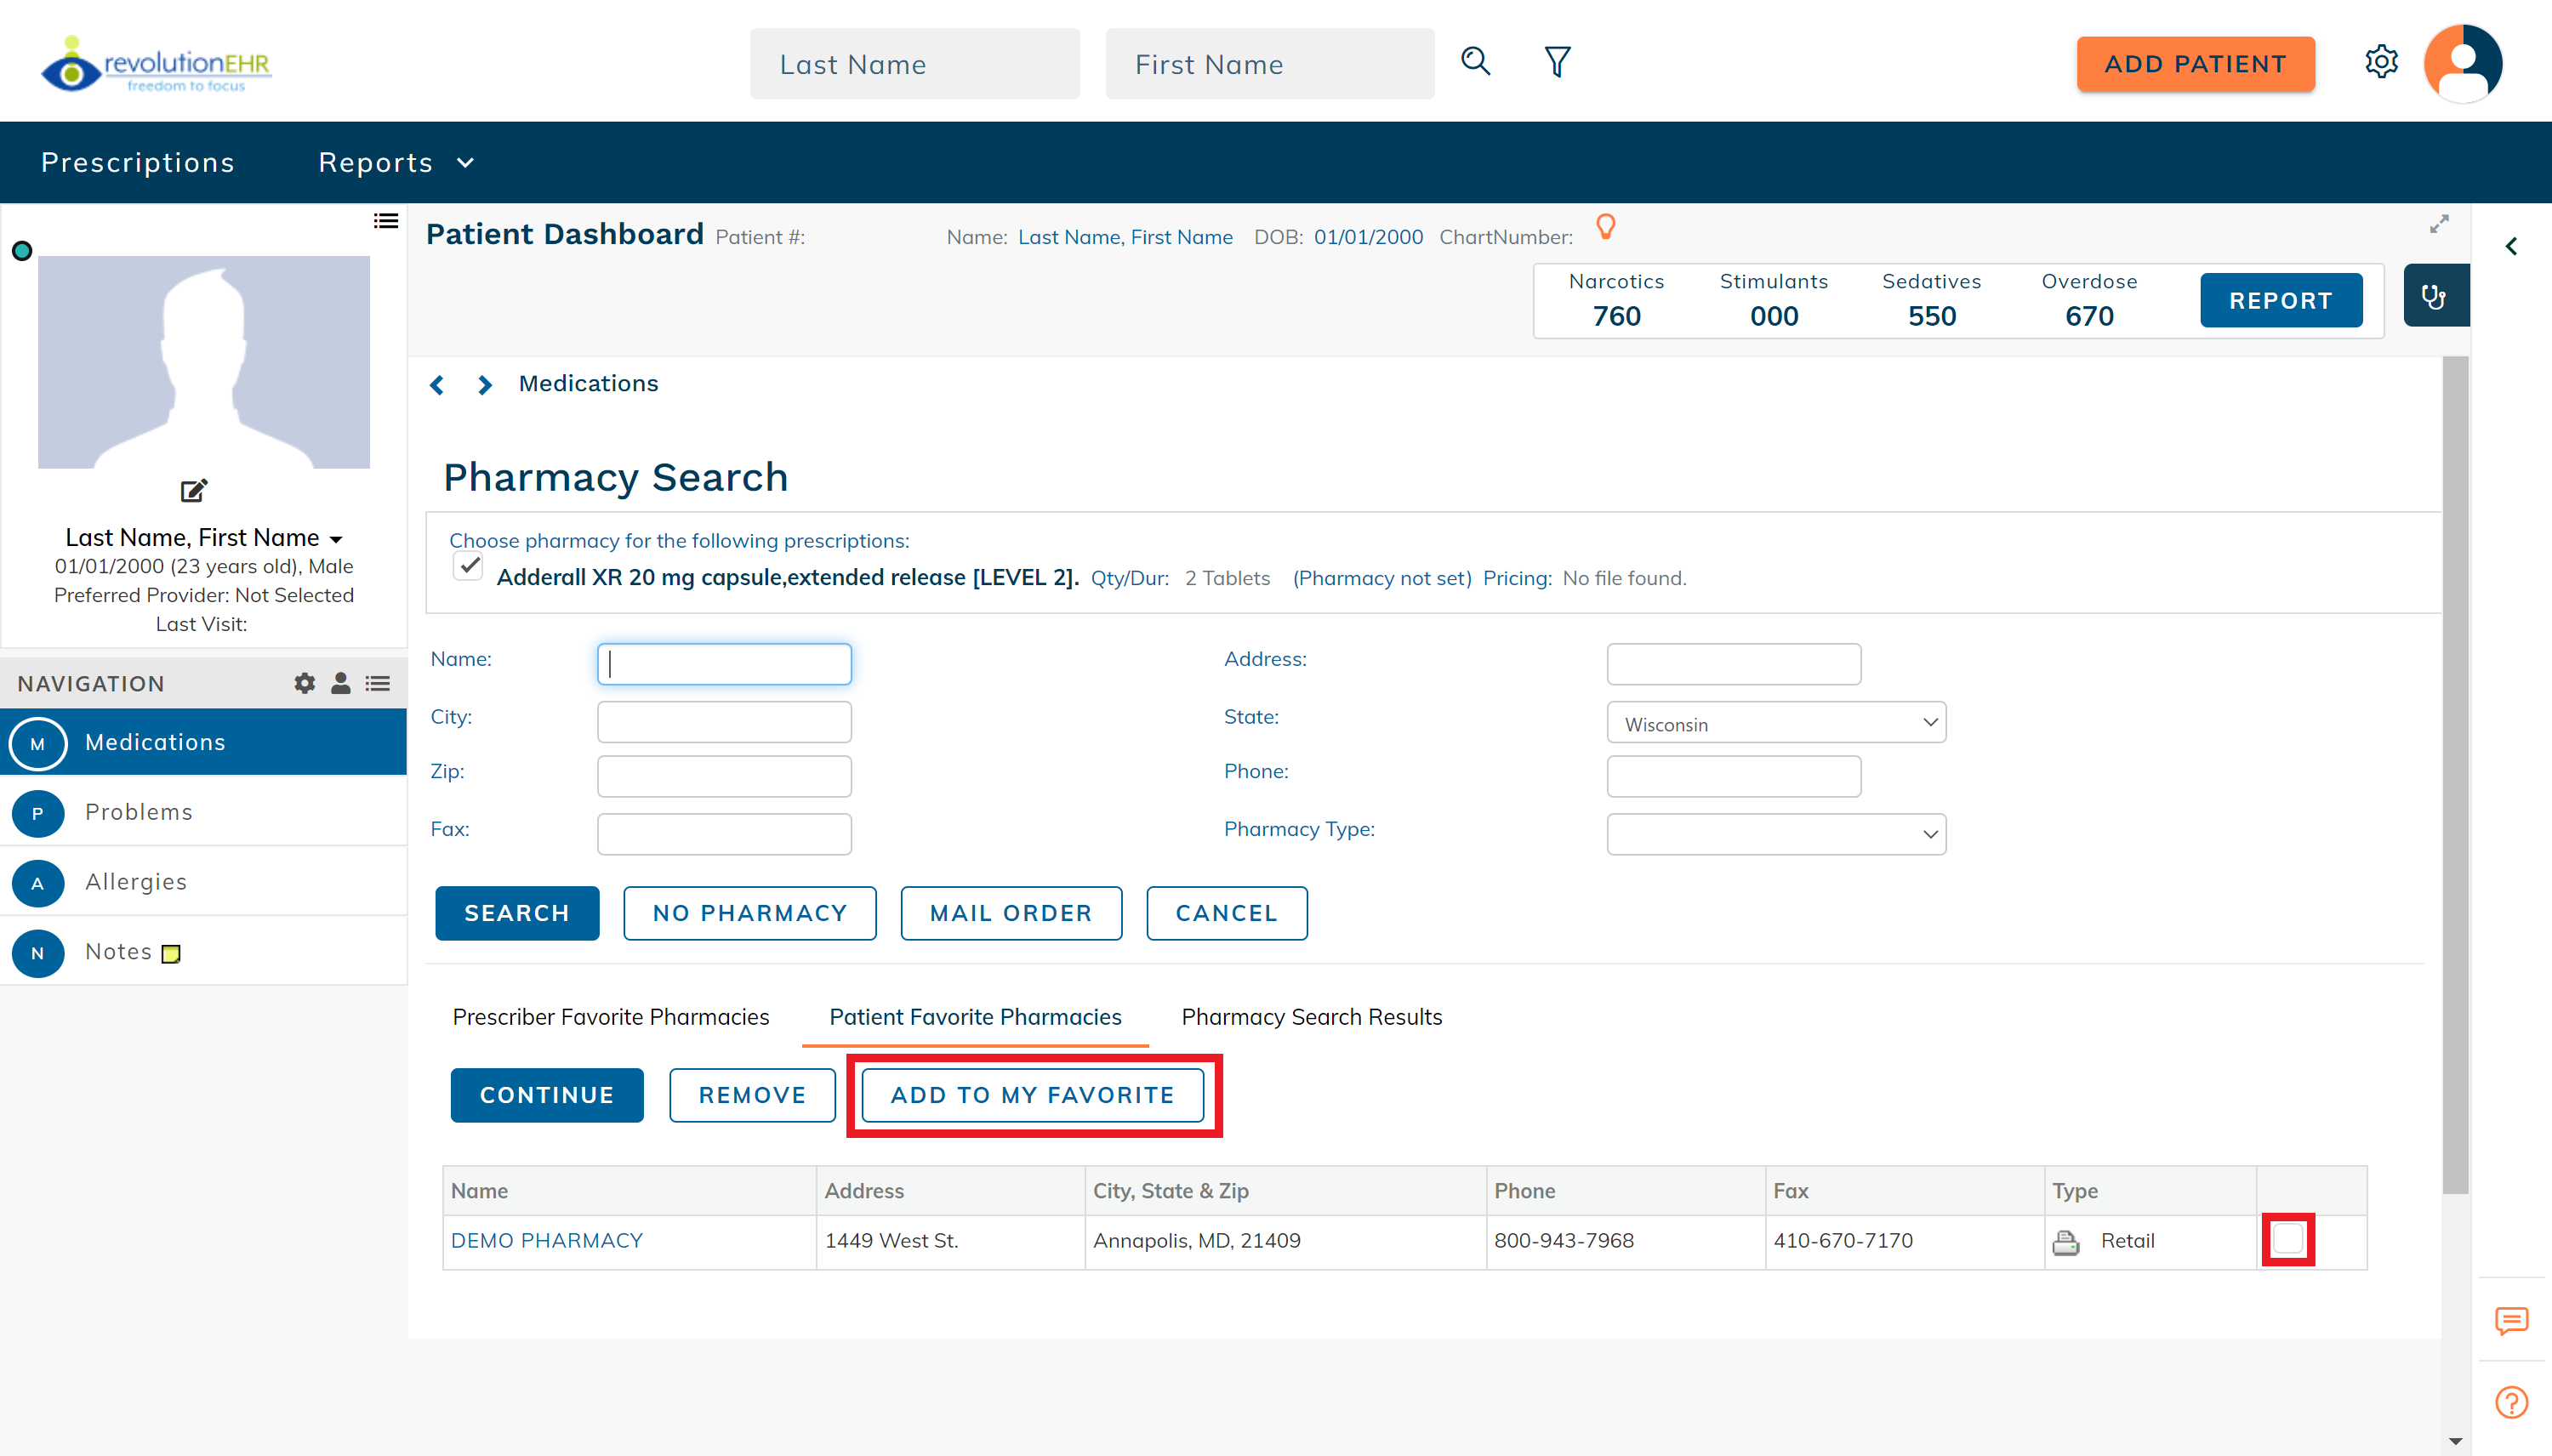This screenshot has height=1456, width=2552.
Task: Switch to Prescriber Favorite Pharmacies tab
Action: point(610,1017)
